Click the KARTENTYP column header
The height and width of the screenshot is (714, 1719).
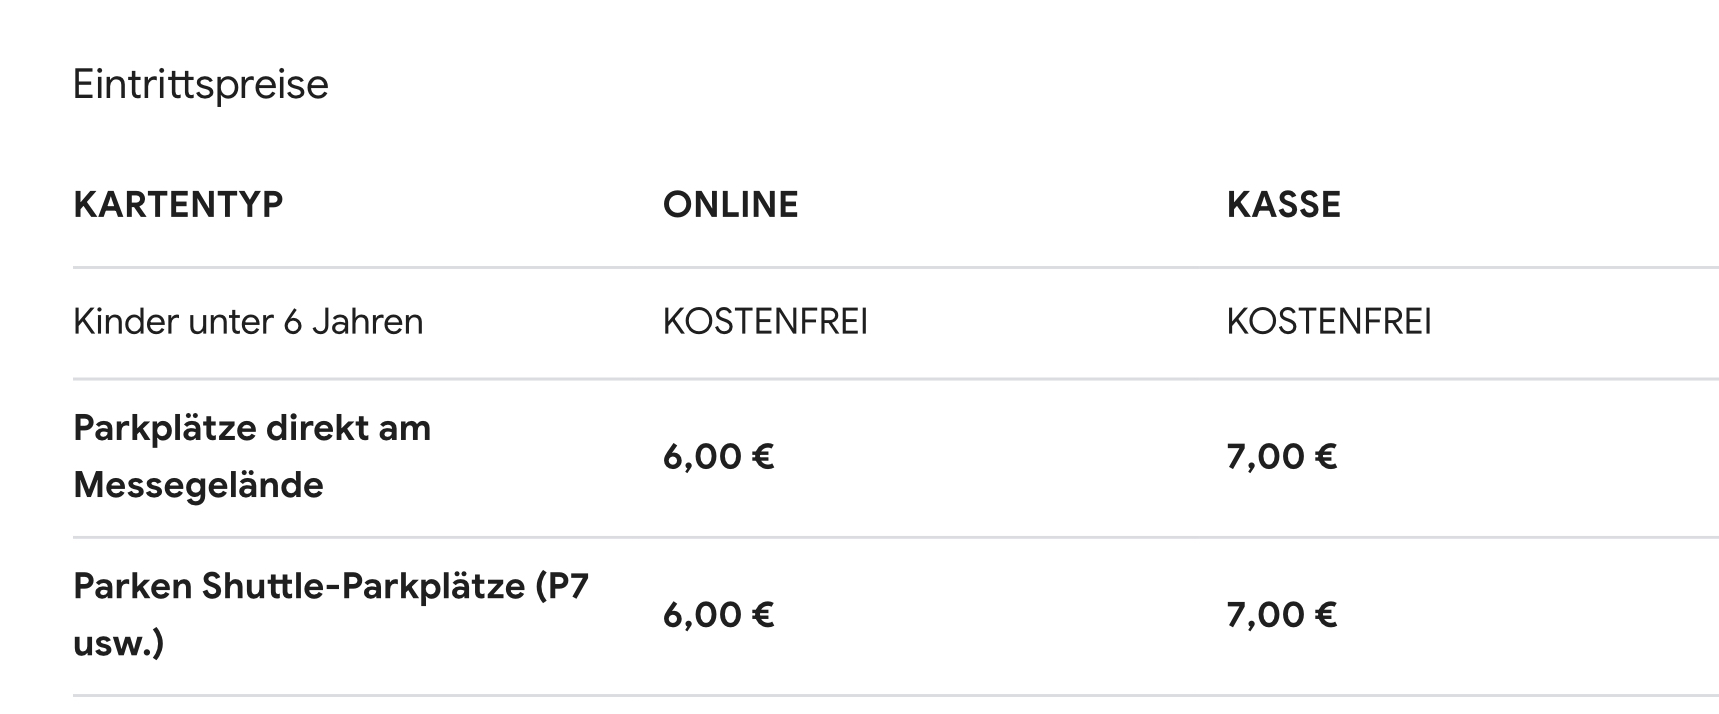coord(178,205)
